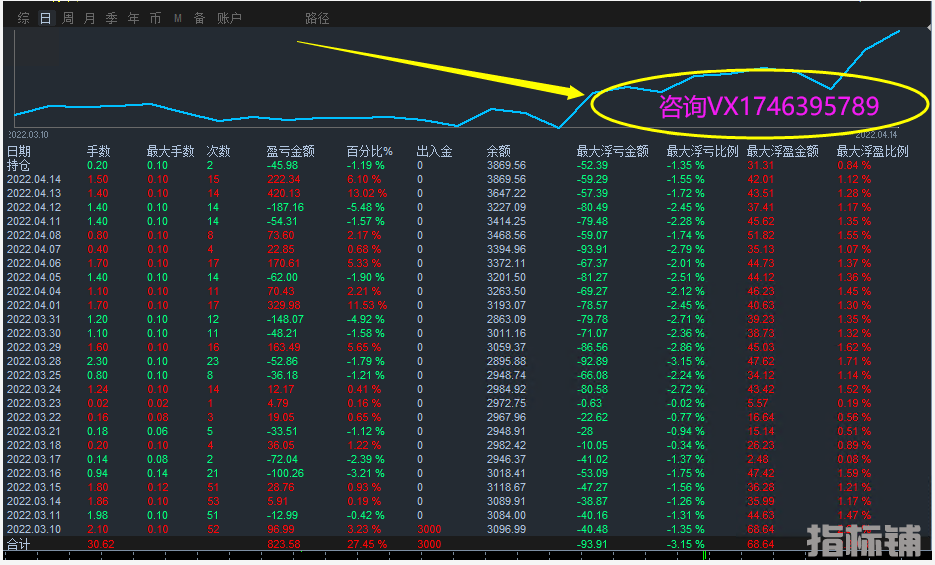Select the 2022.04.01 row date
This screenshot has width=935, height=565.
click(33, 305)
